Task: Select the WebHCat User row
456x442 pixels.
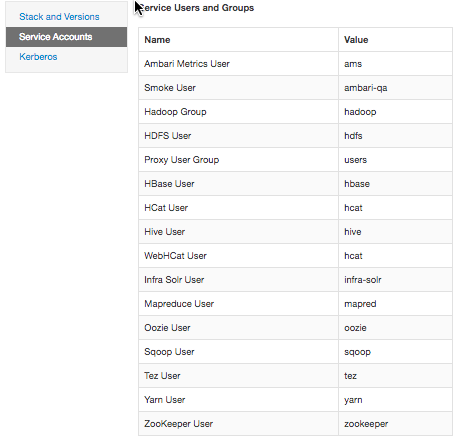Action: 295,256
